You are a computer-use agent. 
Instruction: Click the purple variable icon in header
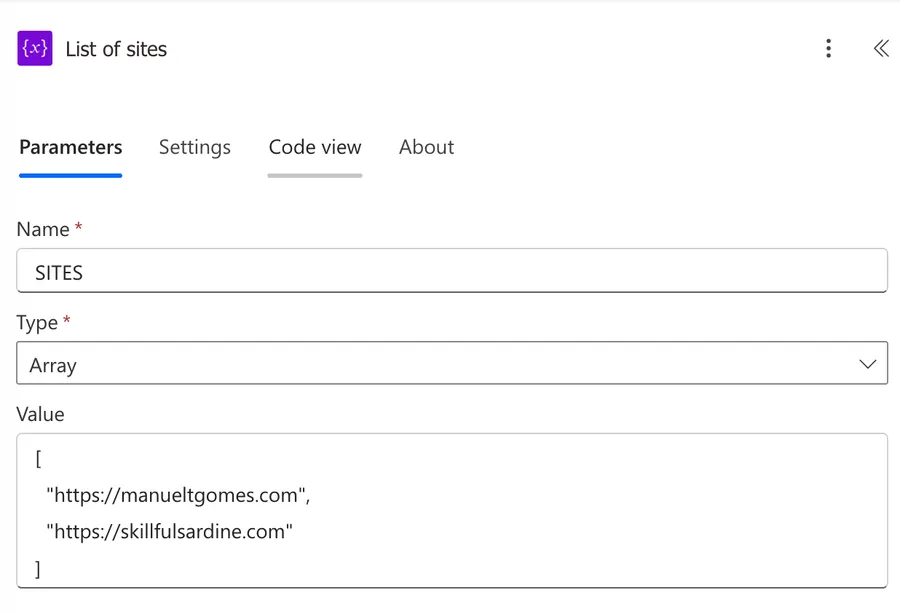point(35,49)
